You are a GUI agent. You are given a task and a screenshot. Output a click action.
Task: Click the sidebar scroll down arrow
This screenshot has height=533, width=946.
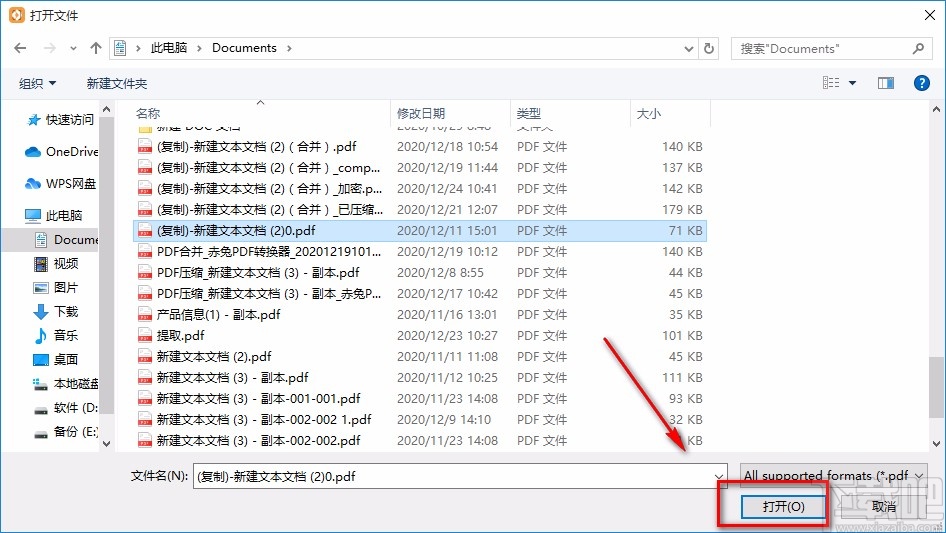tap(107, 444)
